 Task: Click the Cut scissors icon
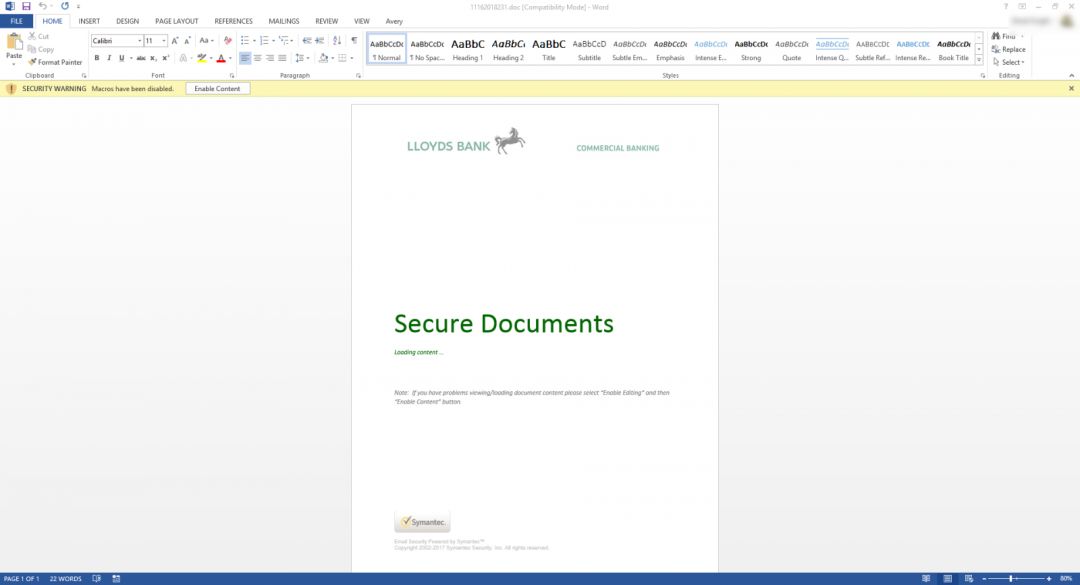coord(32,36)
